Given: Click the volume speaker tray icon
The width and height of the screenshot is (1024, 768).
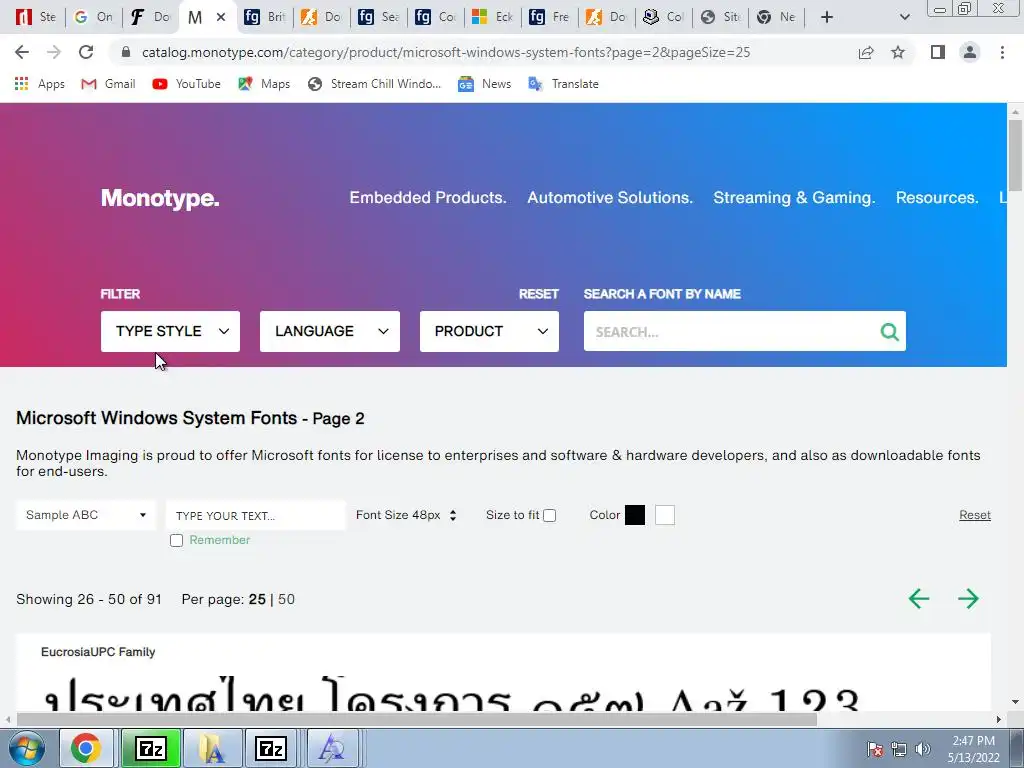Looking at the screenshot, I should [923, 749].
